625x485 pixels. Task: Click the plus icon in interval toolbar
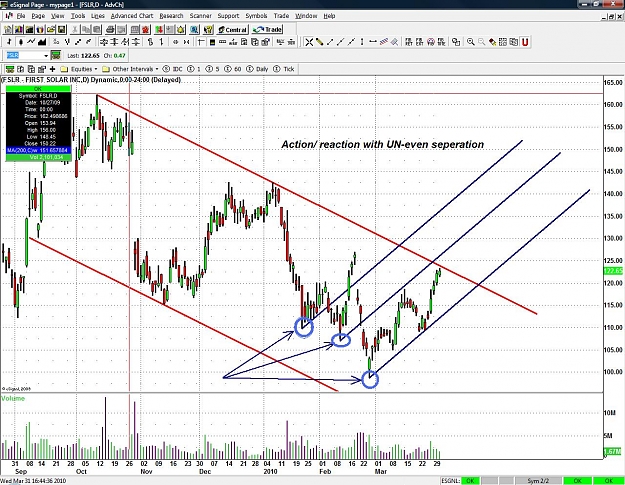52,69
